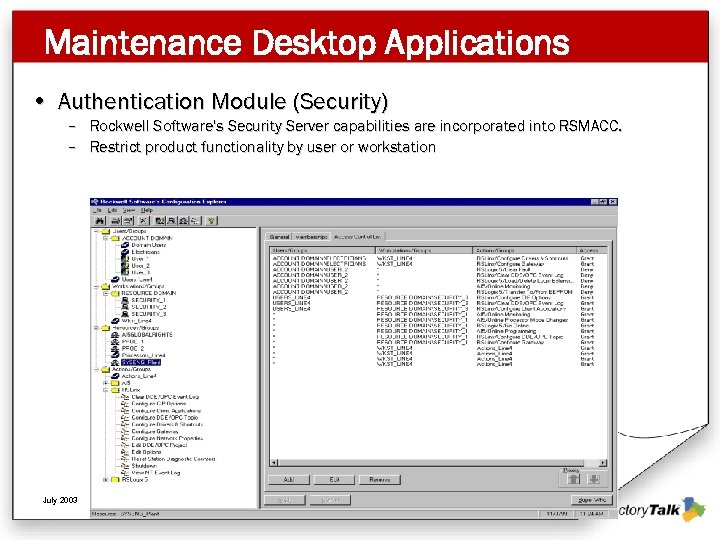Select the Domain Users group icon
This screenshot has height=540, width=720.
pos(125,245)
